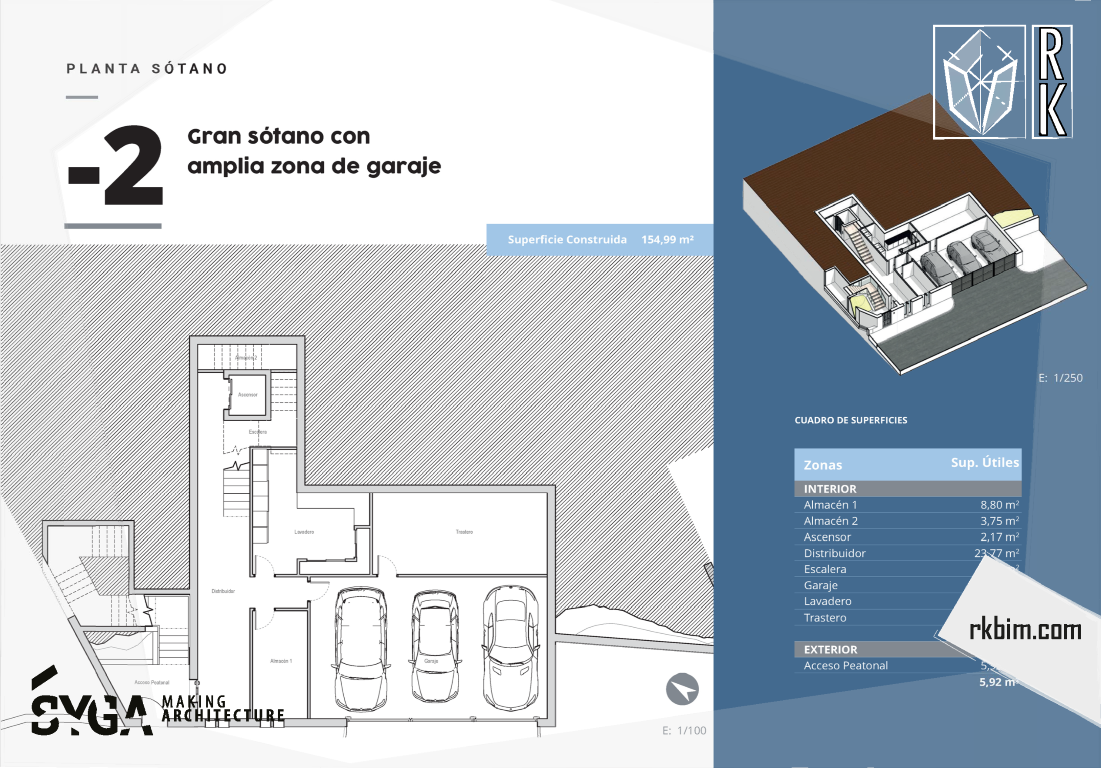Click the SYGA Making Architecture logo
The height and width of the screenshot is (768, 1101).
click(155, 704)
